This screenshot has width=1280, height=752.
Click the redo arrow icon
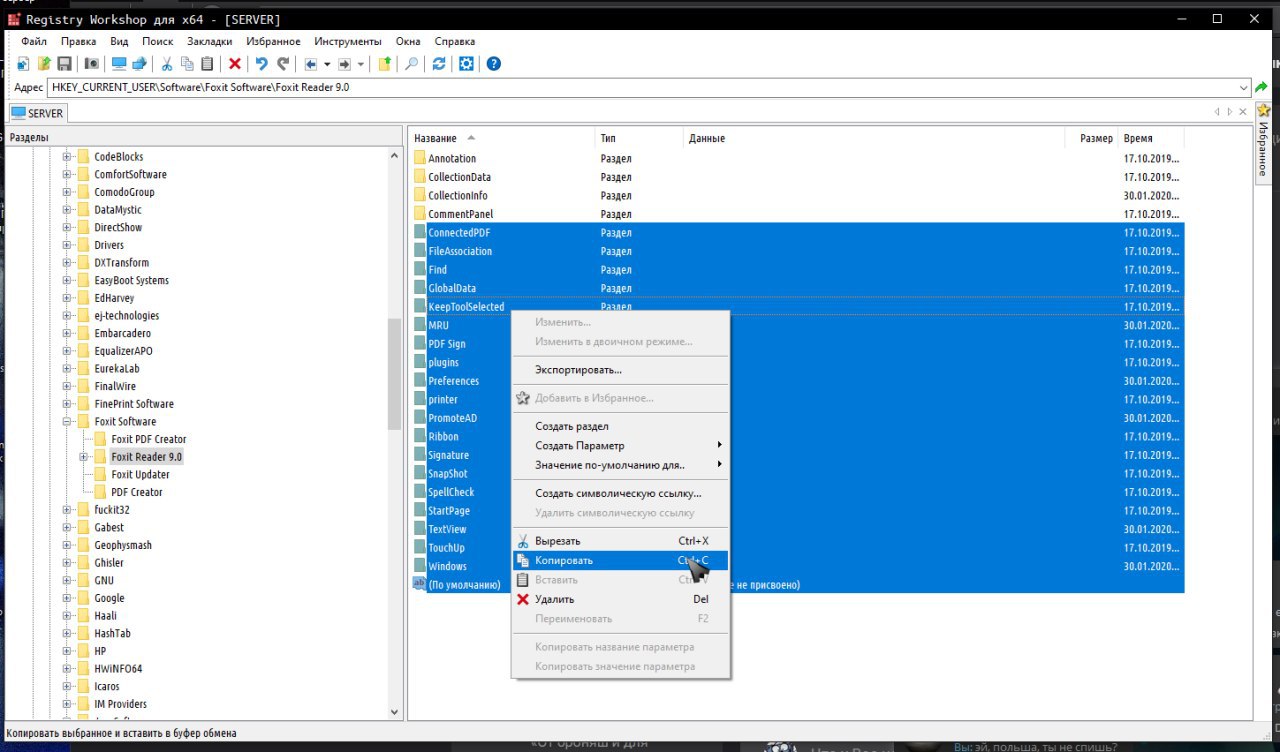coord(283,64)
